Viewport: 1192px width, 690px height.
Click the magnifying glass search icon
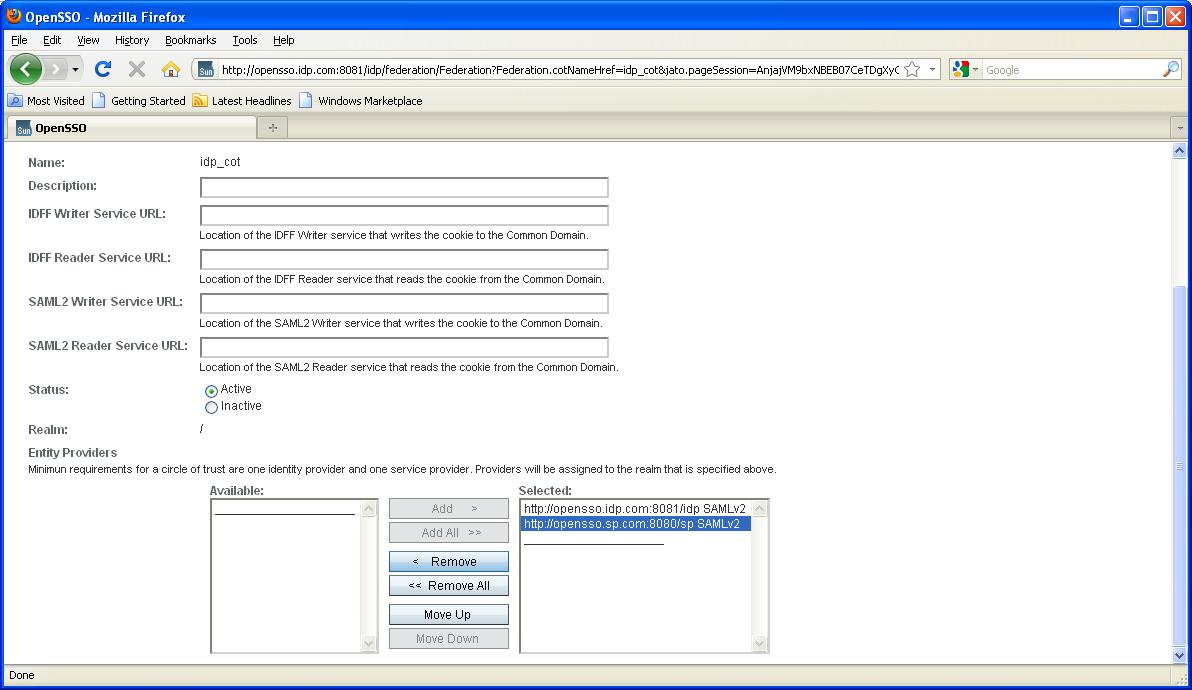1171,69
